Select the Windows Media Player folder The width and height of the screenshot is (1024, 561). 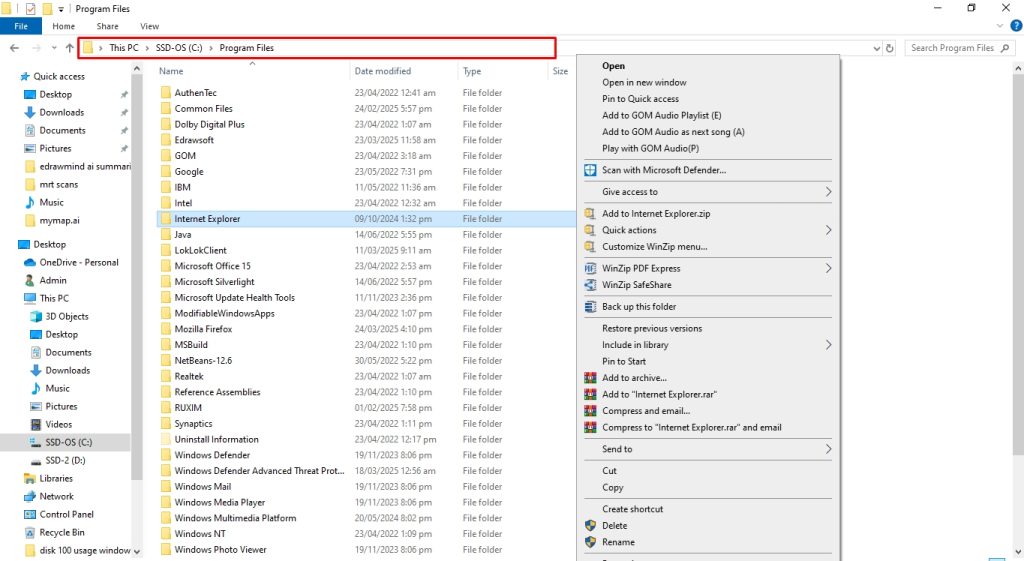coord(219,502)
